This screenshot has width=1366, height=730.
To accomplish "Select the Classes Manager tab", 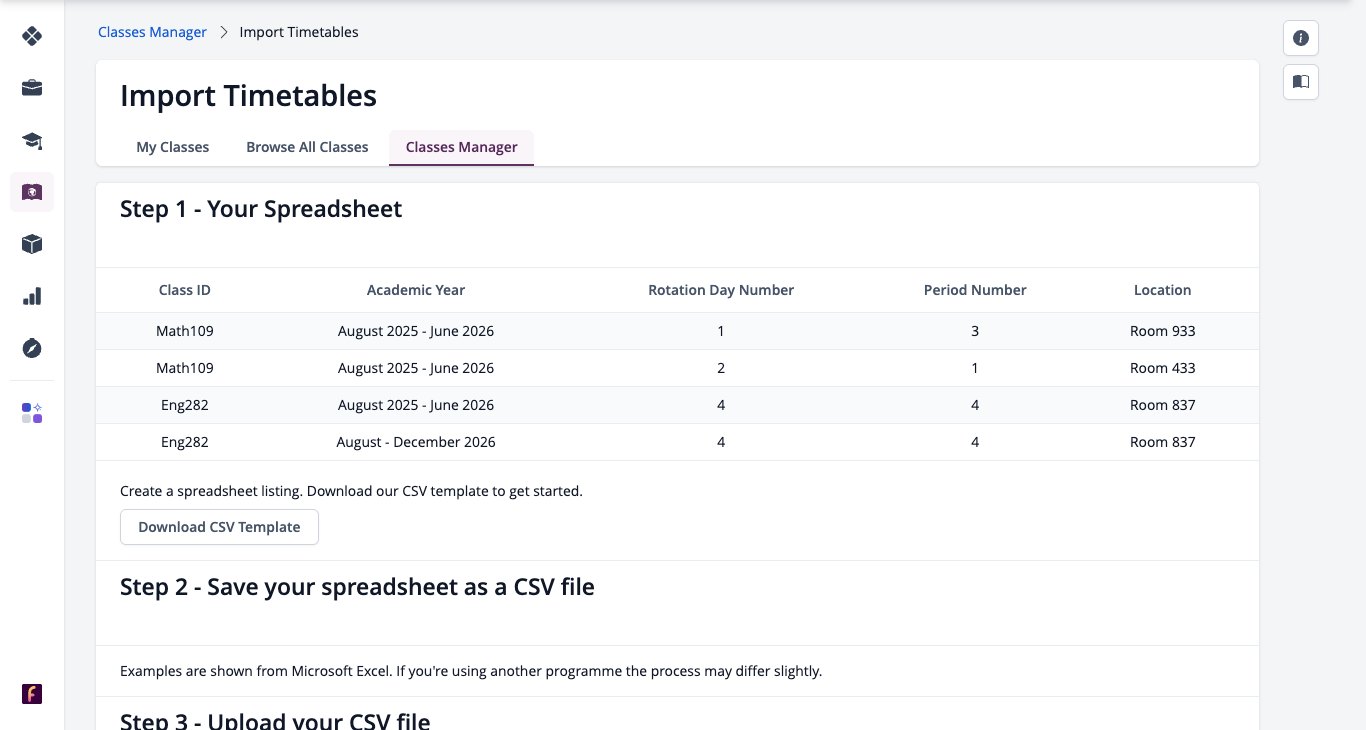I will pos(461,147).
